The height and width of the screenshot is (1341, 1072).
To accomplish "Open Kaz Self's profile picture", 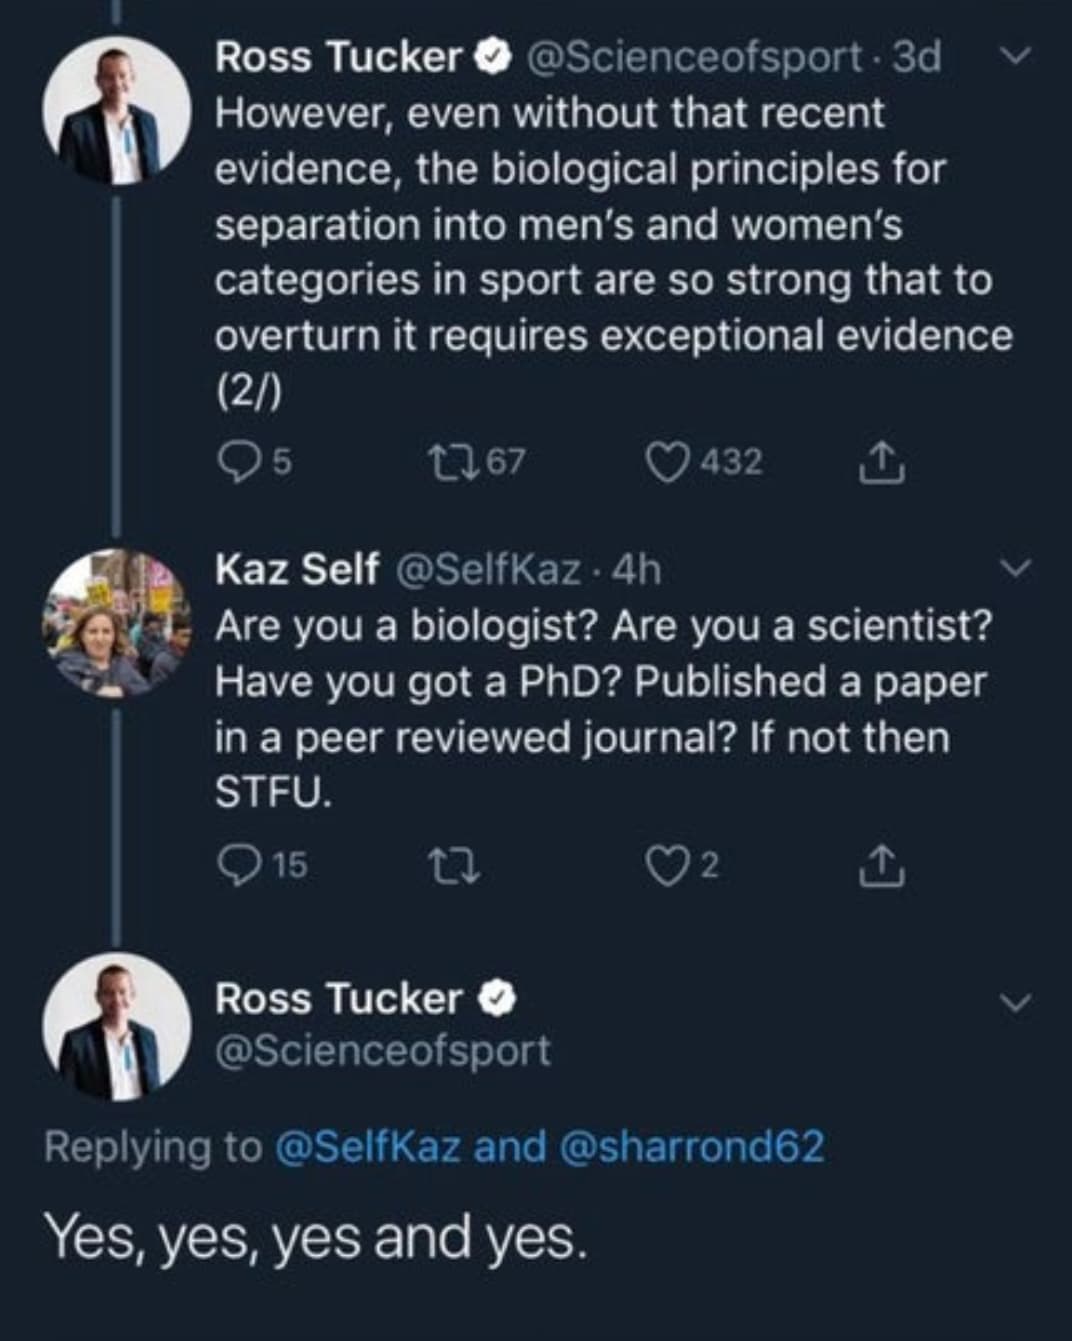I will (116, 622).
